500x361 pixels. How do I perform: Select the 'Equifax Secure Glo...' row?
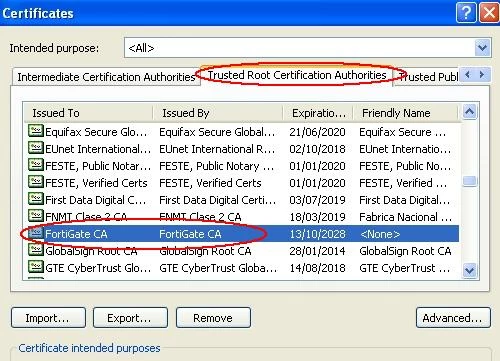pyautogui.click(x=243, y=132)
